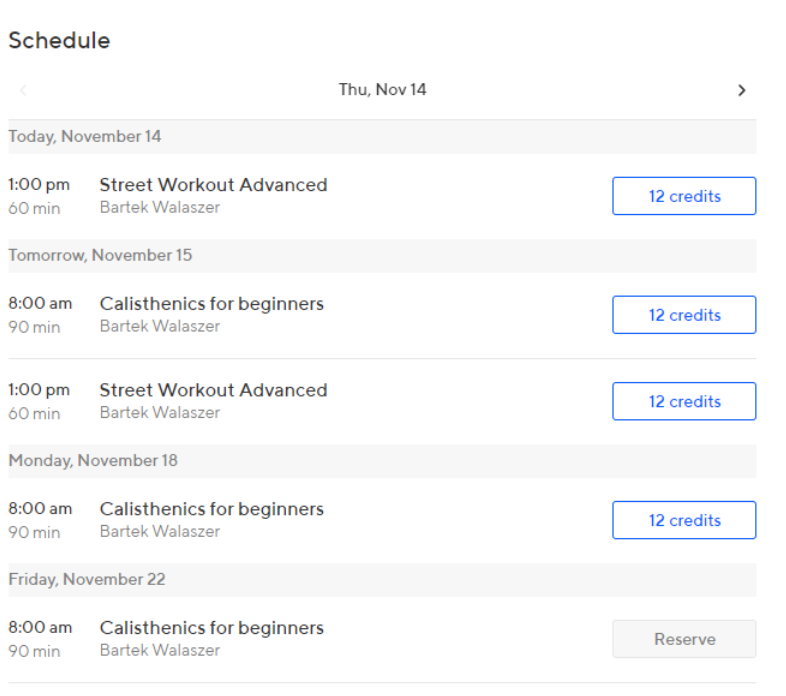Viewport: 786px width, 696px height.
Task: Go to the next day with the right chevron
Action: 741,90
